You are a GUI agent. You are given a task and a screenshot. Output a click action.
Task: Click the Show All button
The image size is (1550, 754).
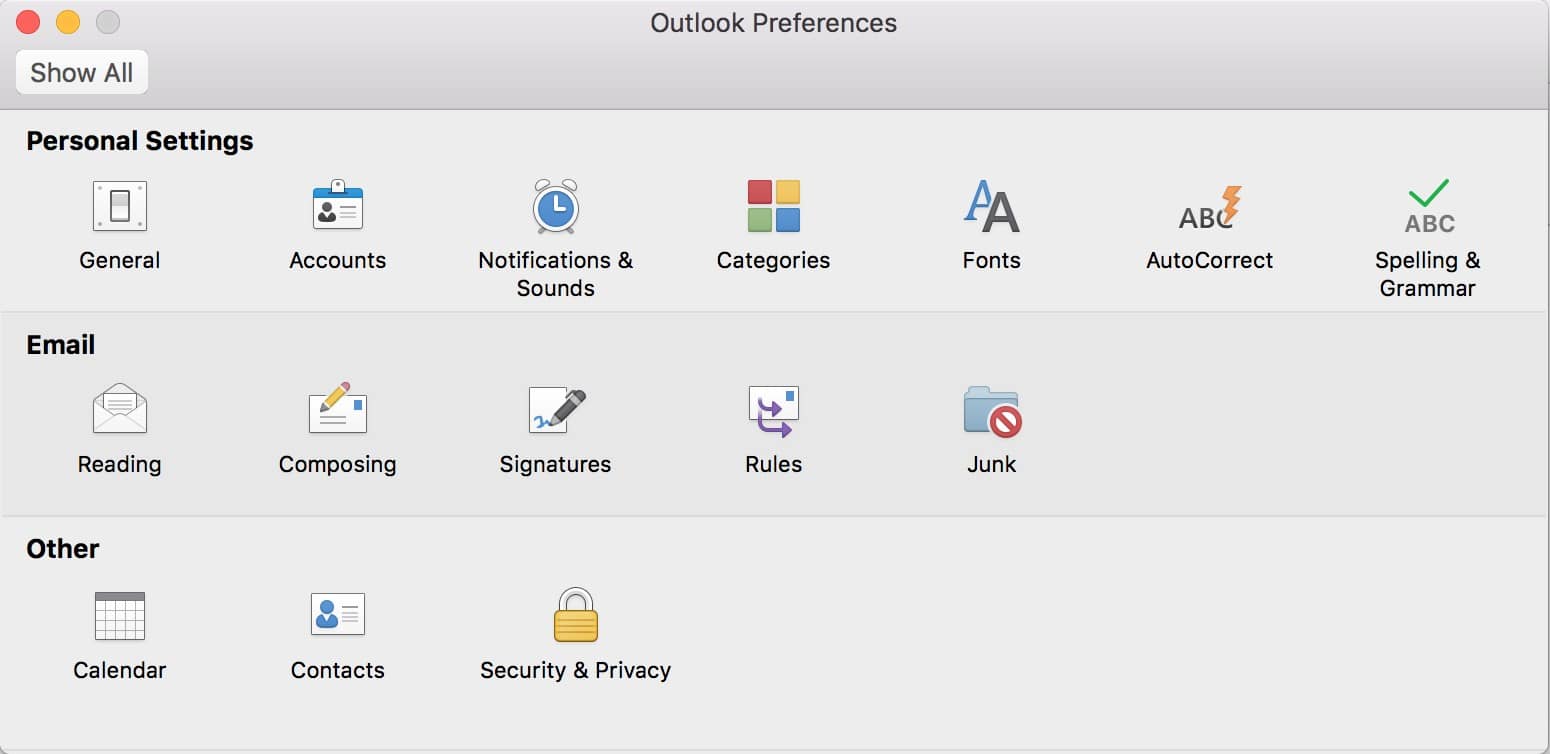click(82, 73)
